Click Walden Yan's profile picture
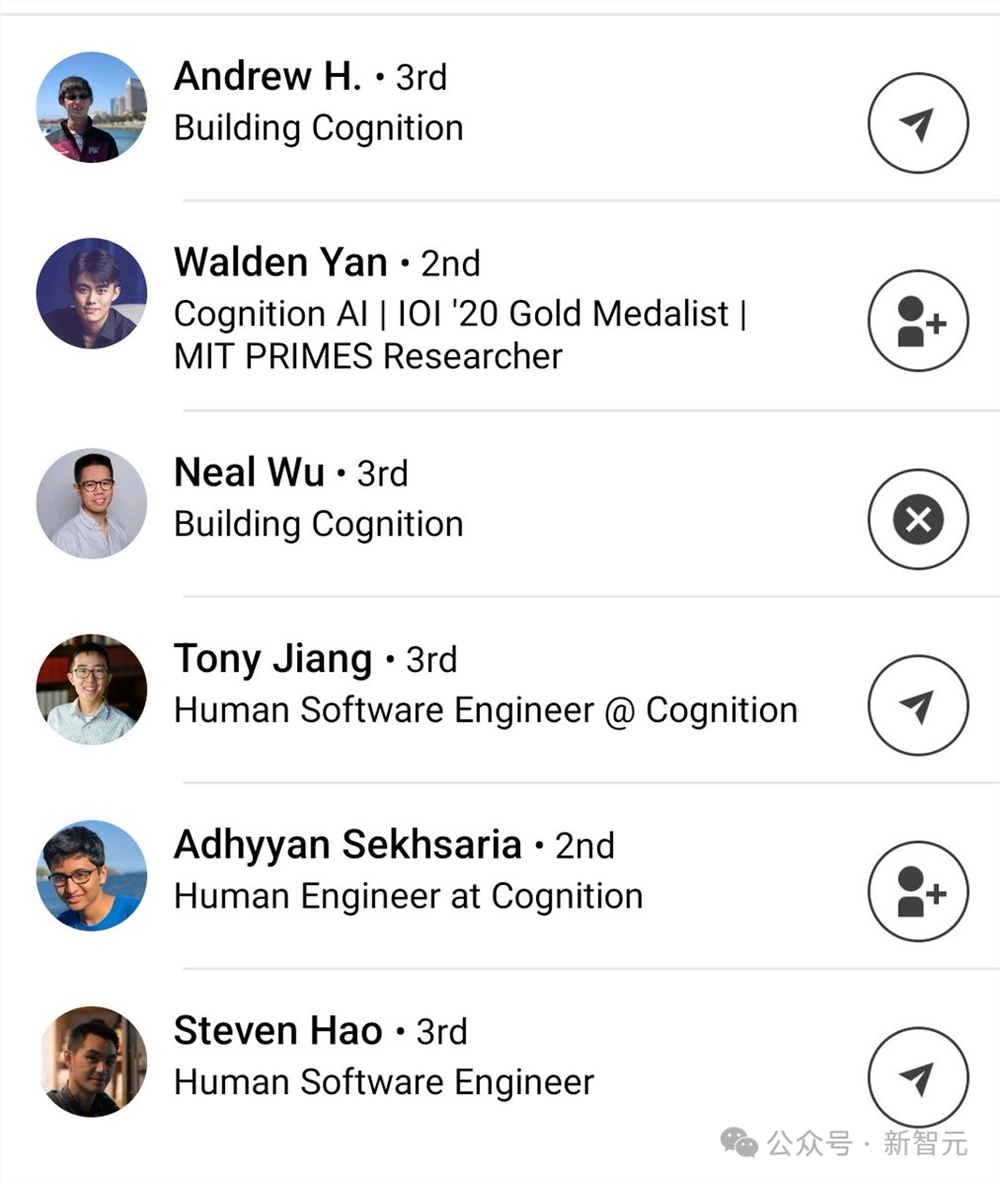The height and width of the screenshot is (1184, 1000). coord(91,293)
